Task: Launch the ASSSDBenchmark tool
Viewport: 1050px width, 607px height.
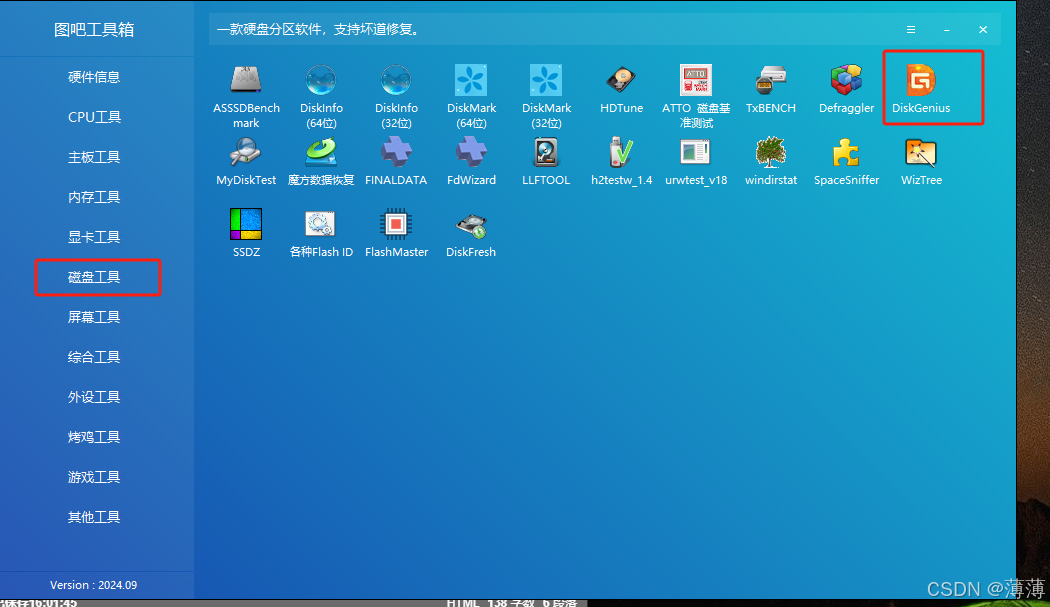Action: point(246,96)
